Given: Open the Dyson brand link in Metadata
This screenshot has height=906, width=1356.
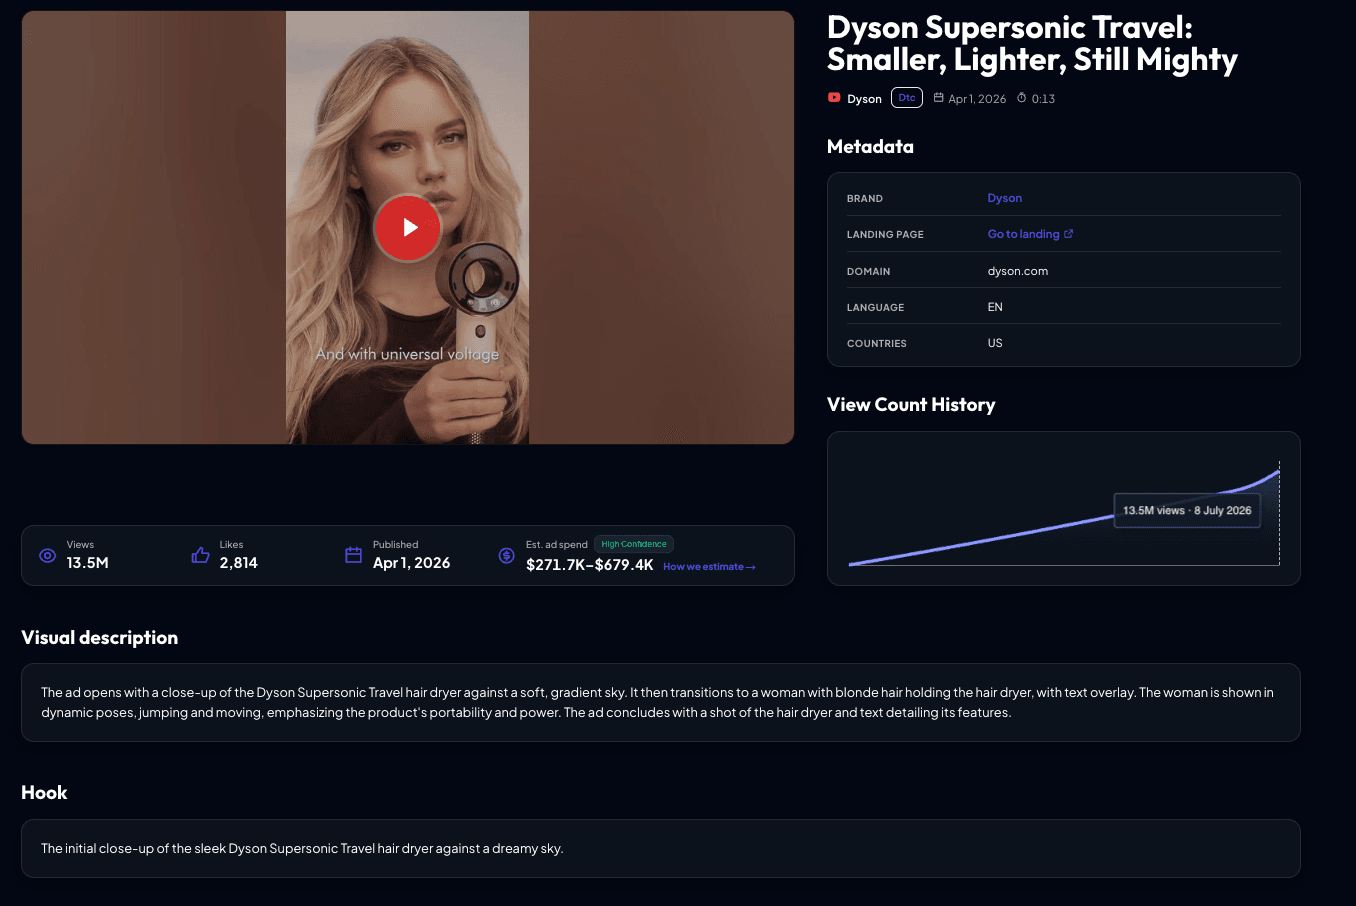Looking at the screenshot, I should [x=1005, y=198].
